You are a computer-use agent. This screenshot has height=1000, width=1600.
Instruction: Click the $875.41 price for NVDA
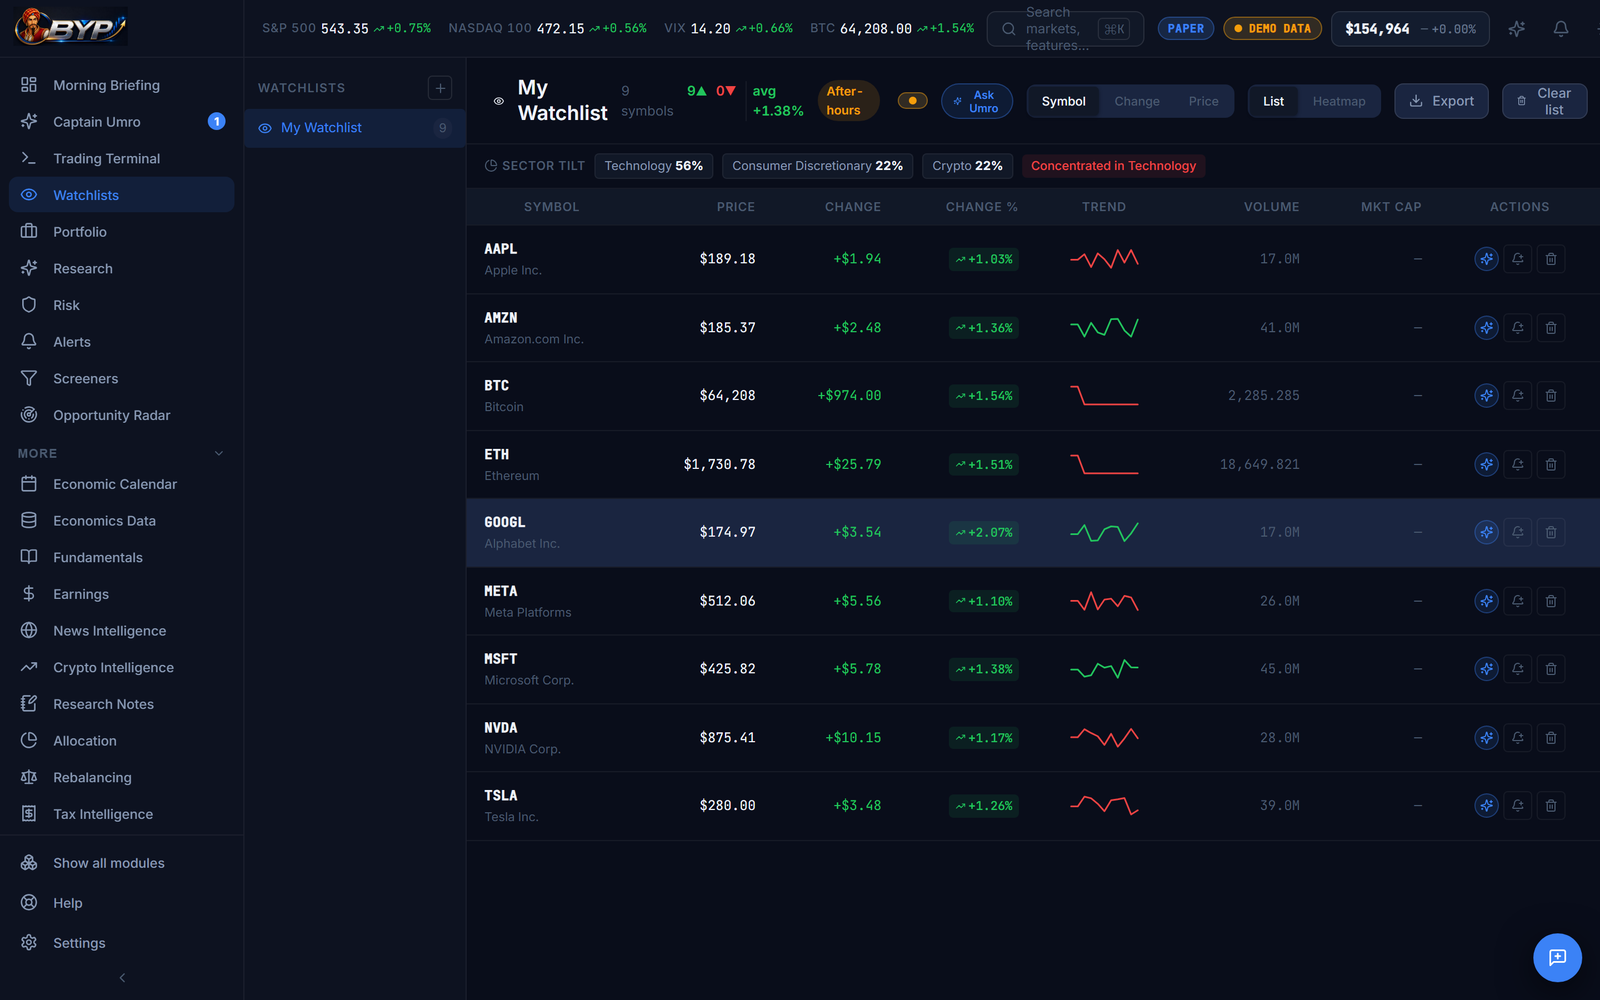click(727, 738)
